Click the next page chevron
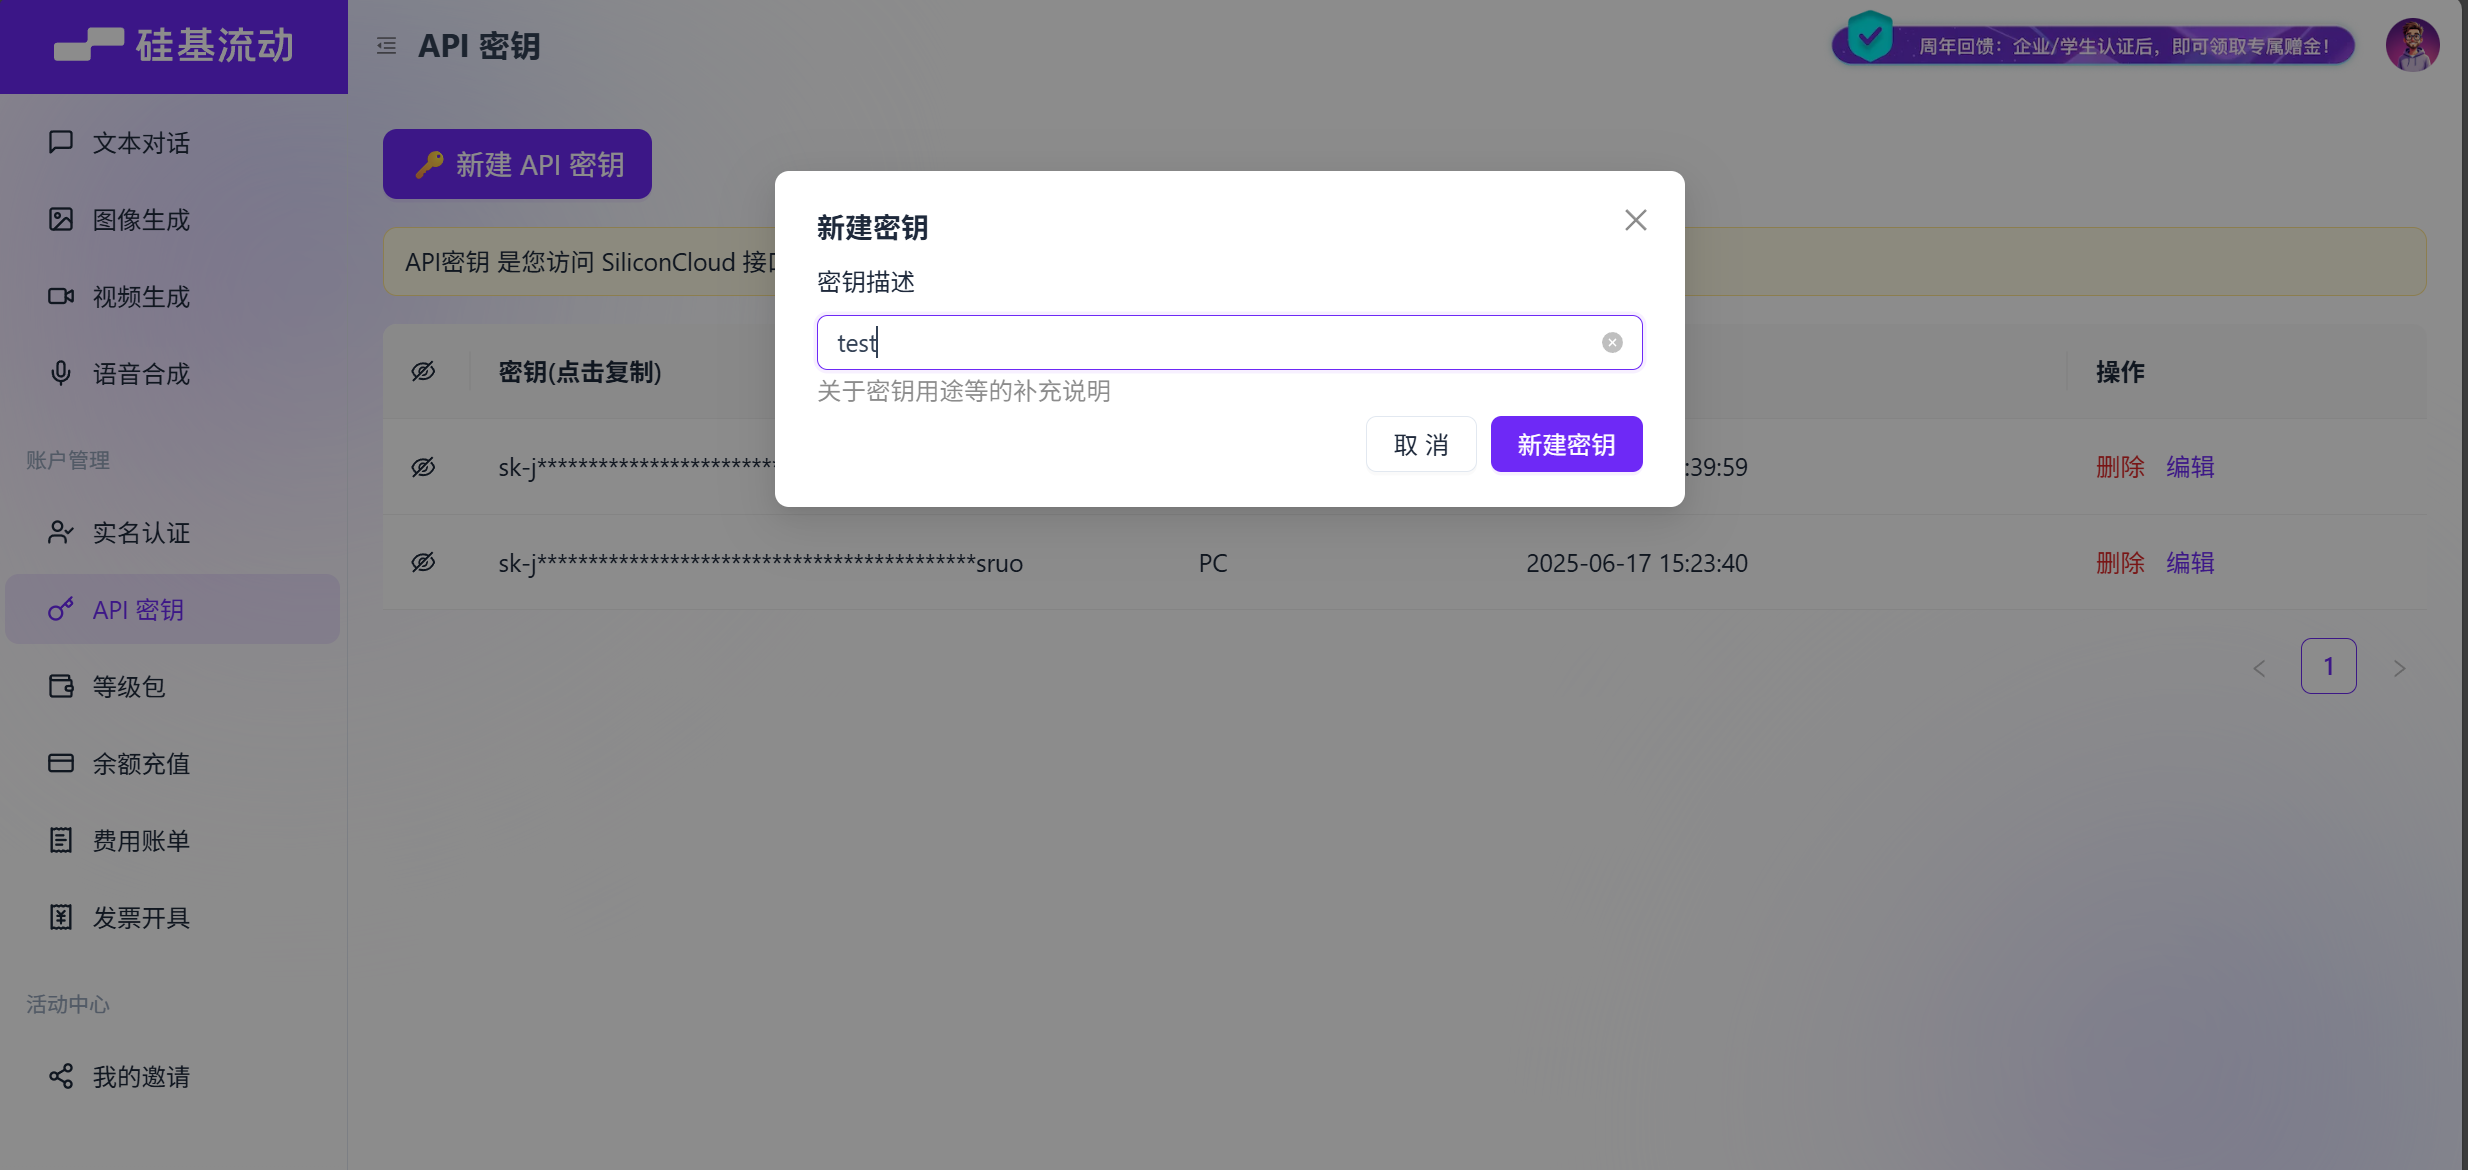 click(2400, 667)
